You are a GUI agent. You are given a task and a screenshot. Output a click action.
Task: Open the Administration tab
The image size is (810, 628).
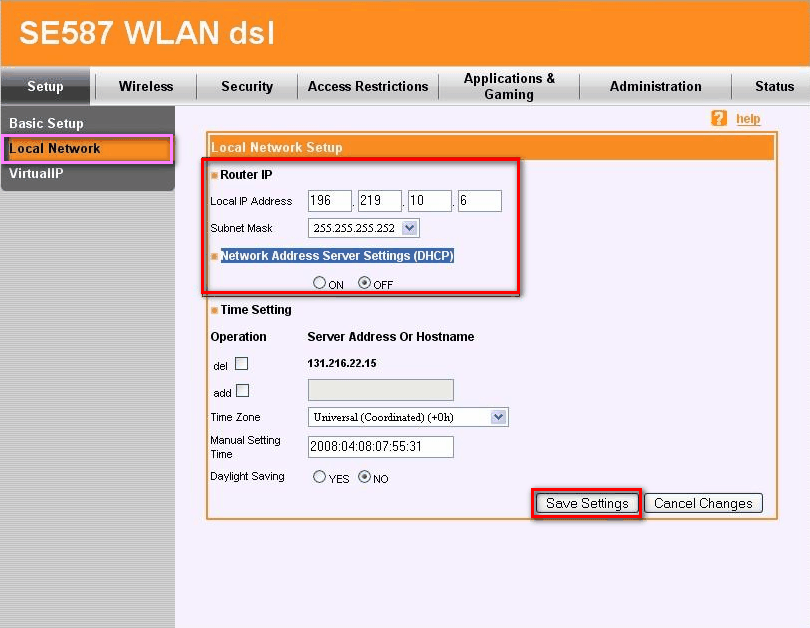[x=656, y=86]
